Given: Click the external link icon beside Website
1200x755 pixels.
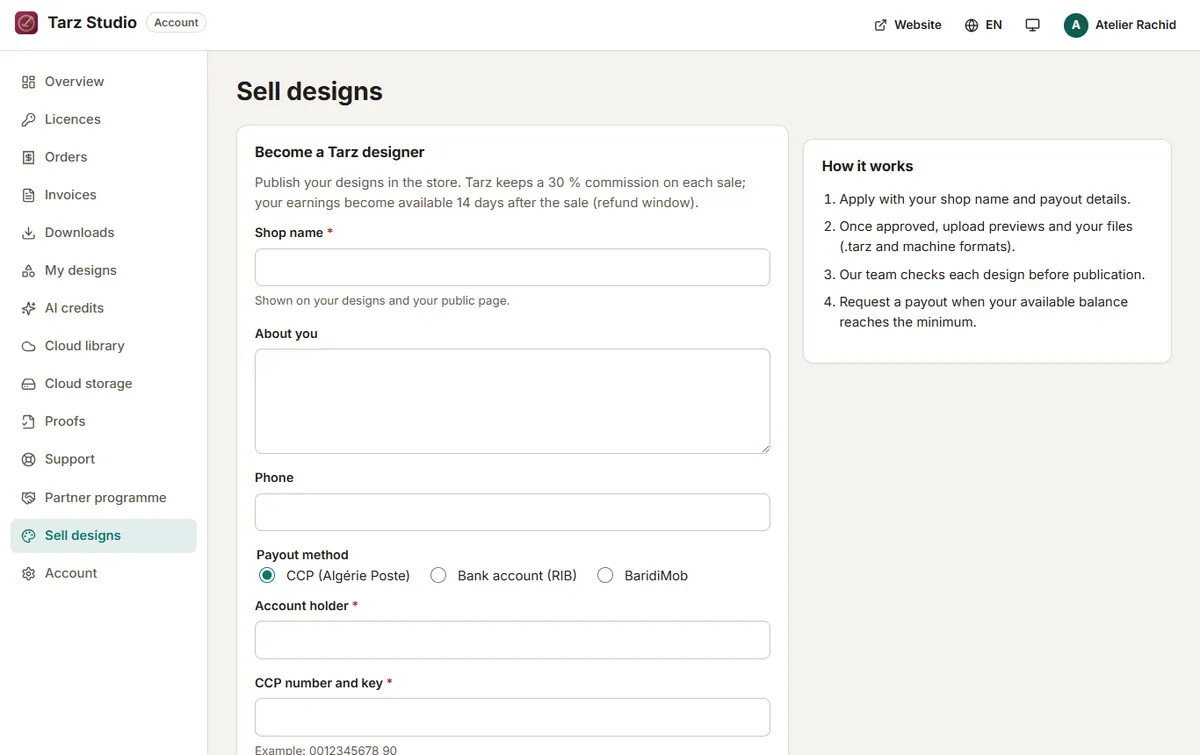Looking at the screenshot, I should pos(881,25).
